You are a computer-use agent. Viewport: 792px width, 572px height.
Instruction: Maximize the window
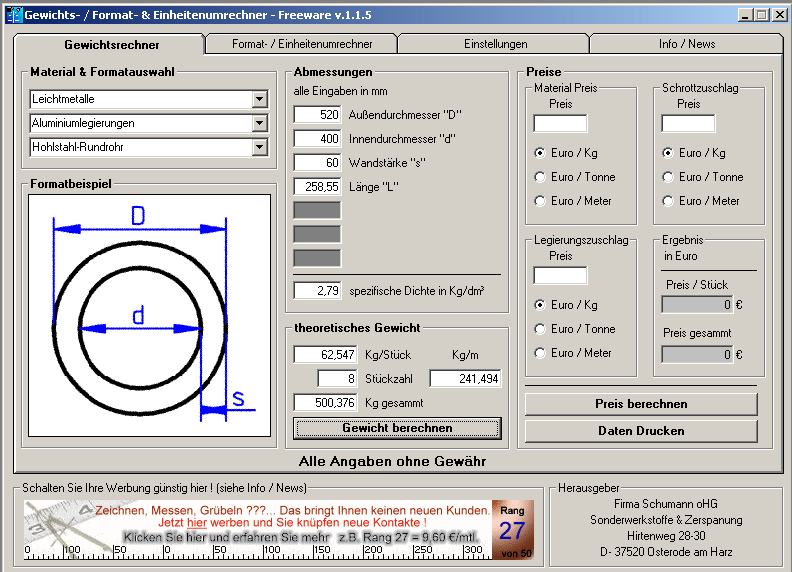pos(762,15)
